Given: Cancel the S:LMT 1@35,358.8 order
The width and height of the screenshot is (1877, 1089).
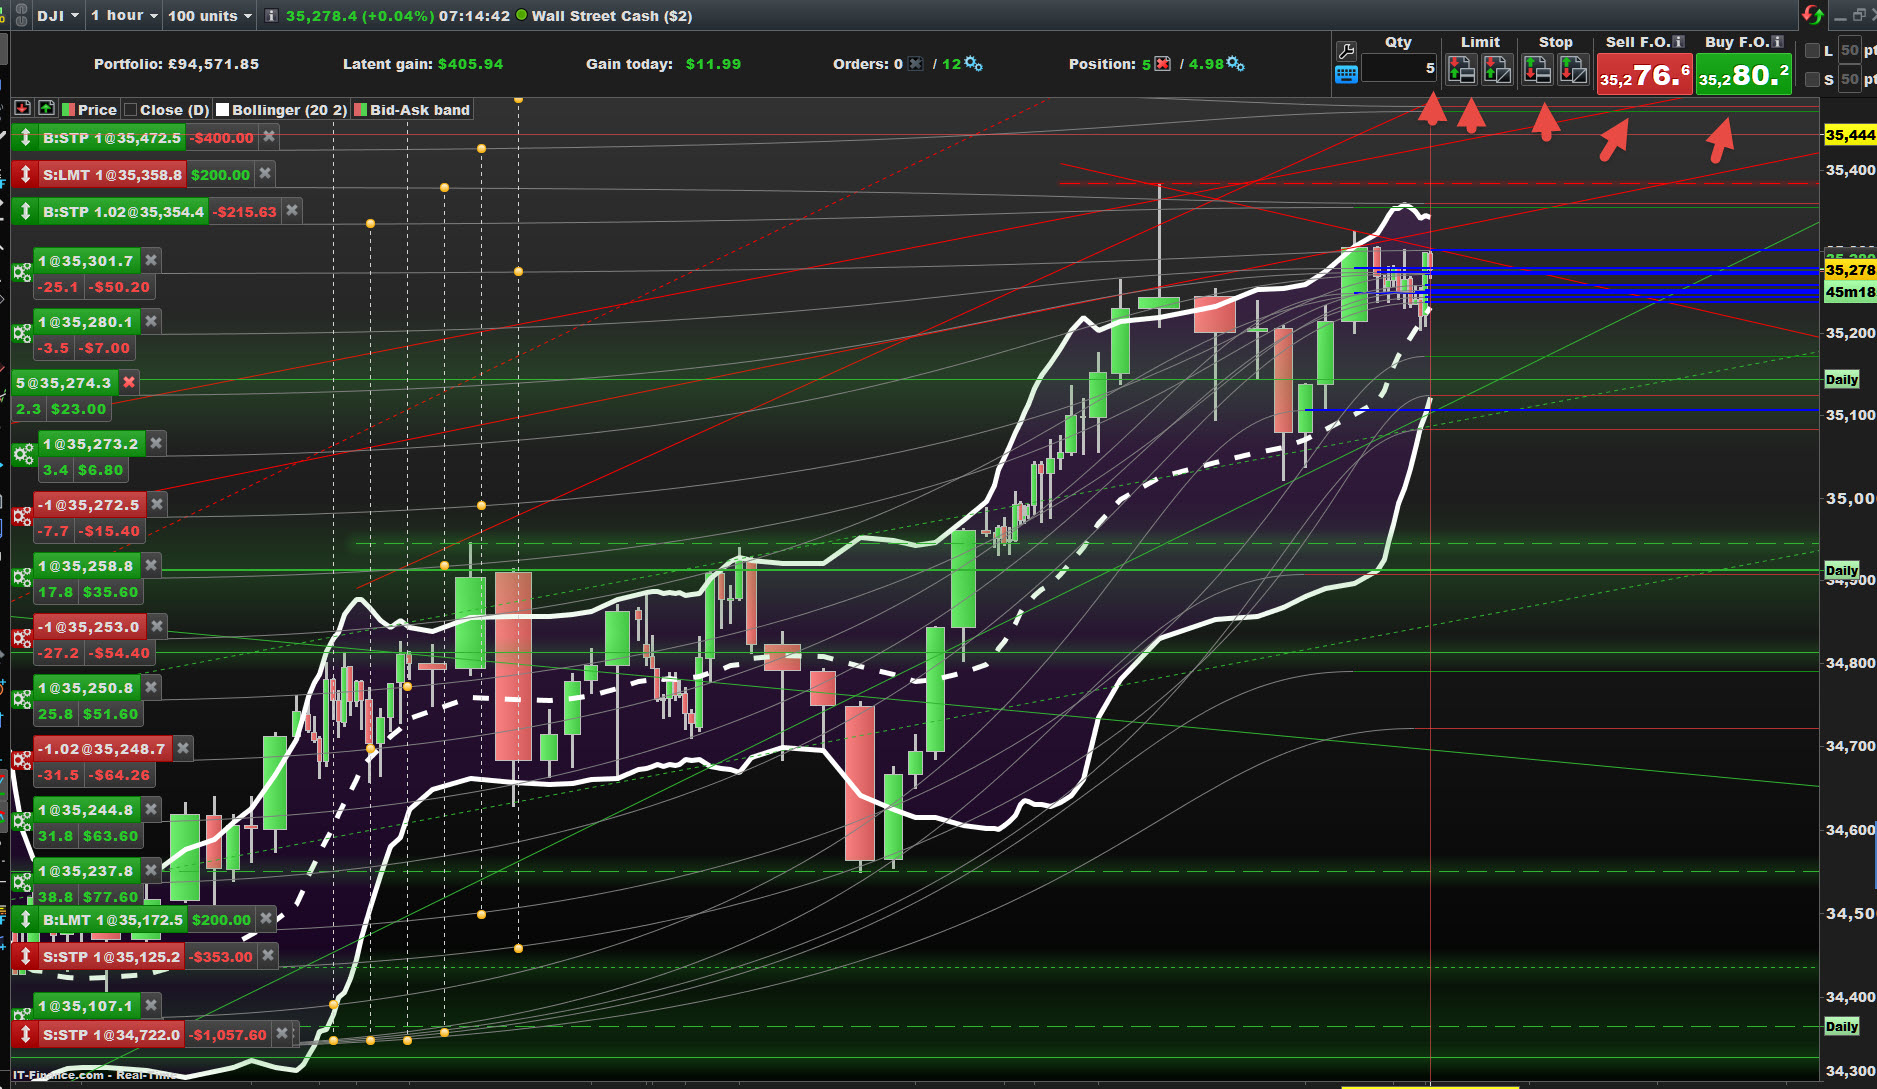Looking at the screenshot, I should (x=264, y=174).
